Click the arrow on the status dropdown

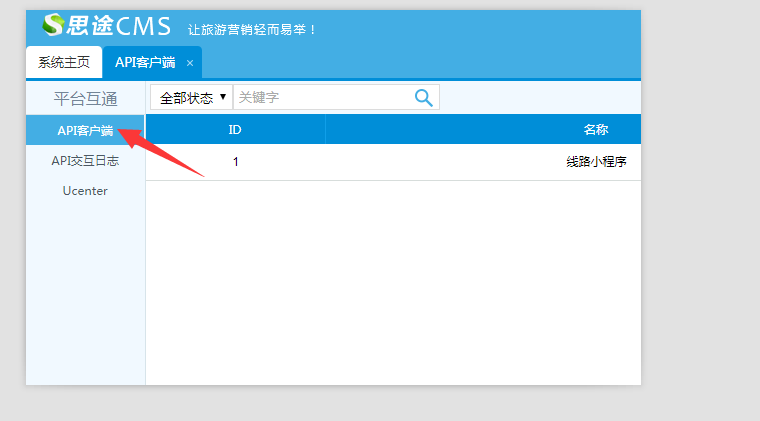pos(223,97)
